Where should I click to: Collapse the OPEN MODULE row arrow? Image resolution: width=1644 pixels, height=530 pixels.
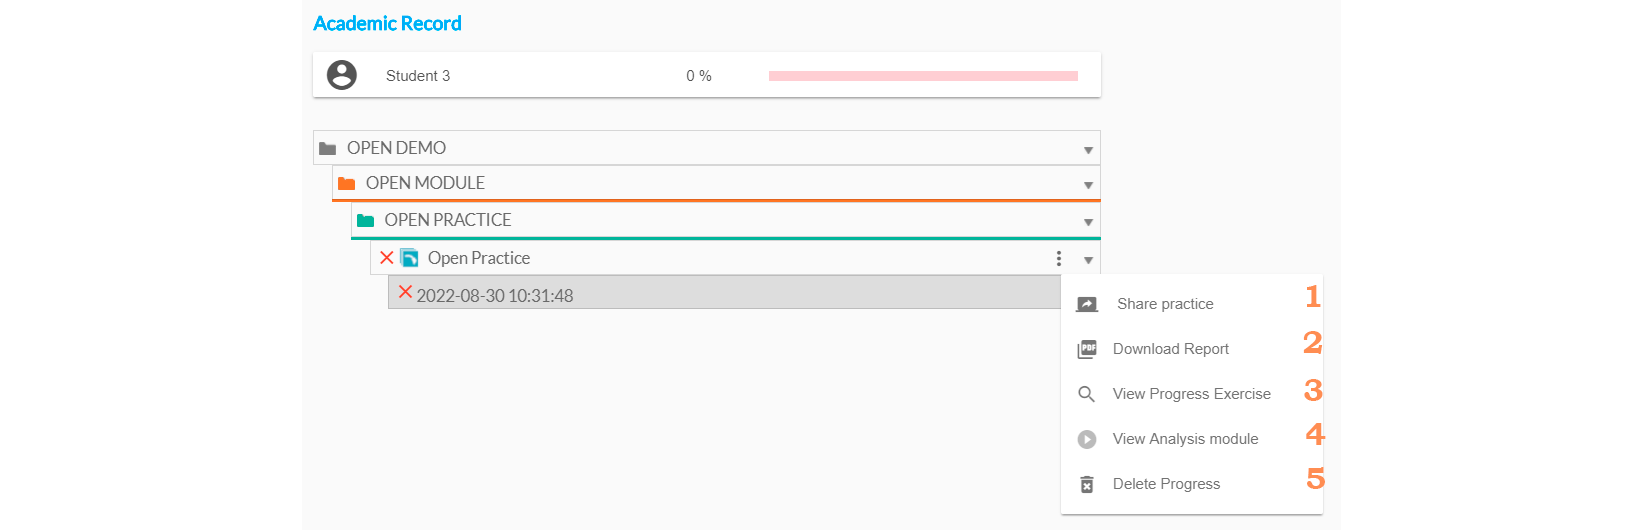[x=1088, y=185]
